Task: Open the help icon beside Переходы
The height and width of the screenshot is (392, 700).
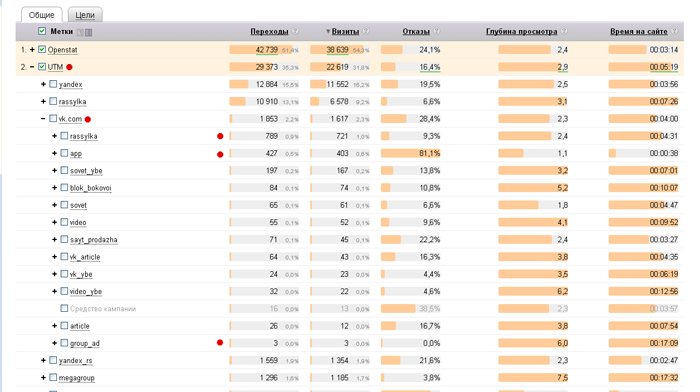Action: pos(295,31)
